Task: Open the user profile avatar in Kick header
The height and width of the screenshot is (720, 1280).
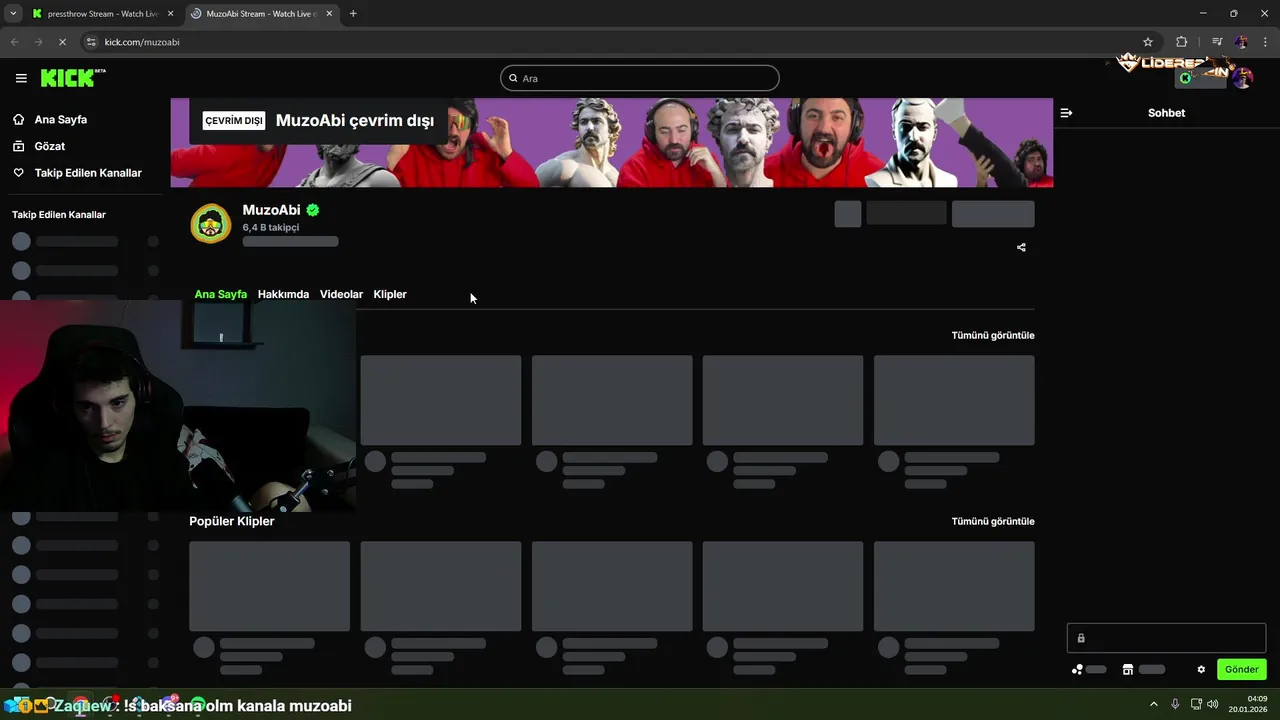Action: 1243,78
